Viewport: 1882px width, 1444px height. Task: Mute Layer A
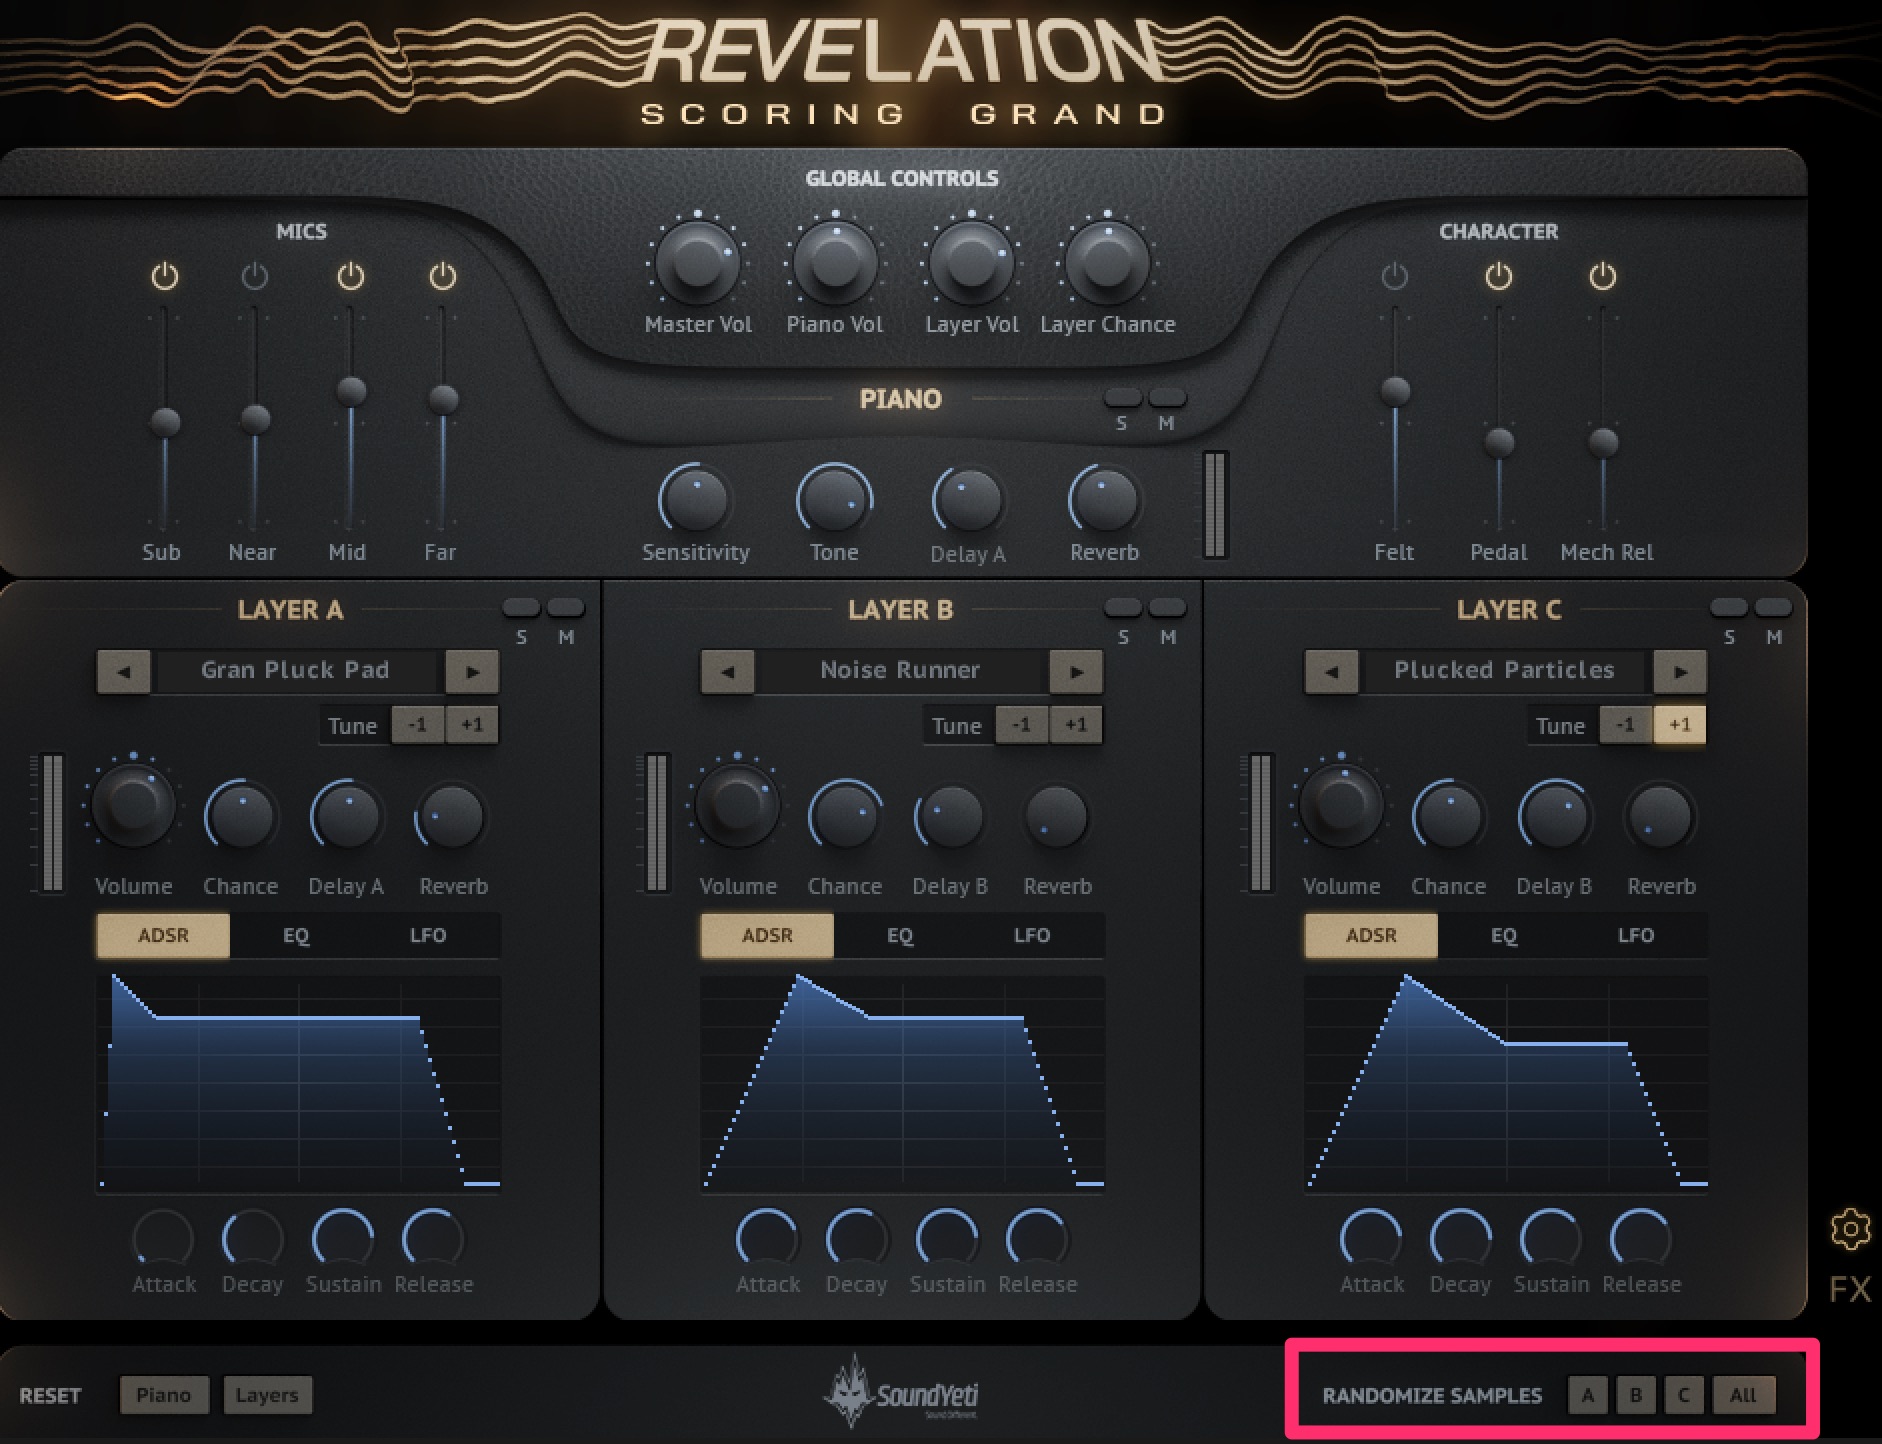point(568,606)
